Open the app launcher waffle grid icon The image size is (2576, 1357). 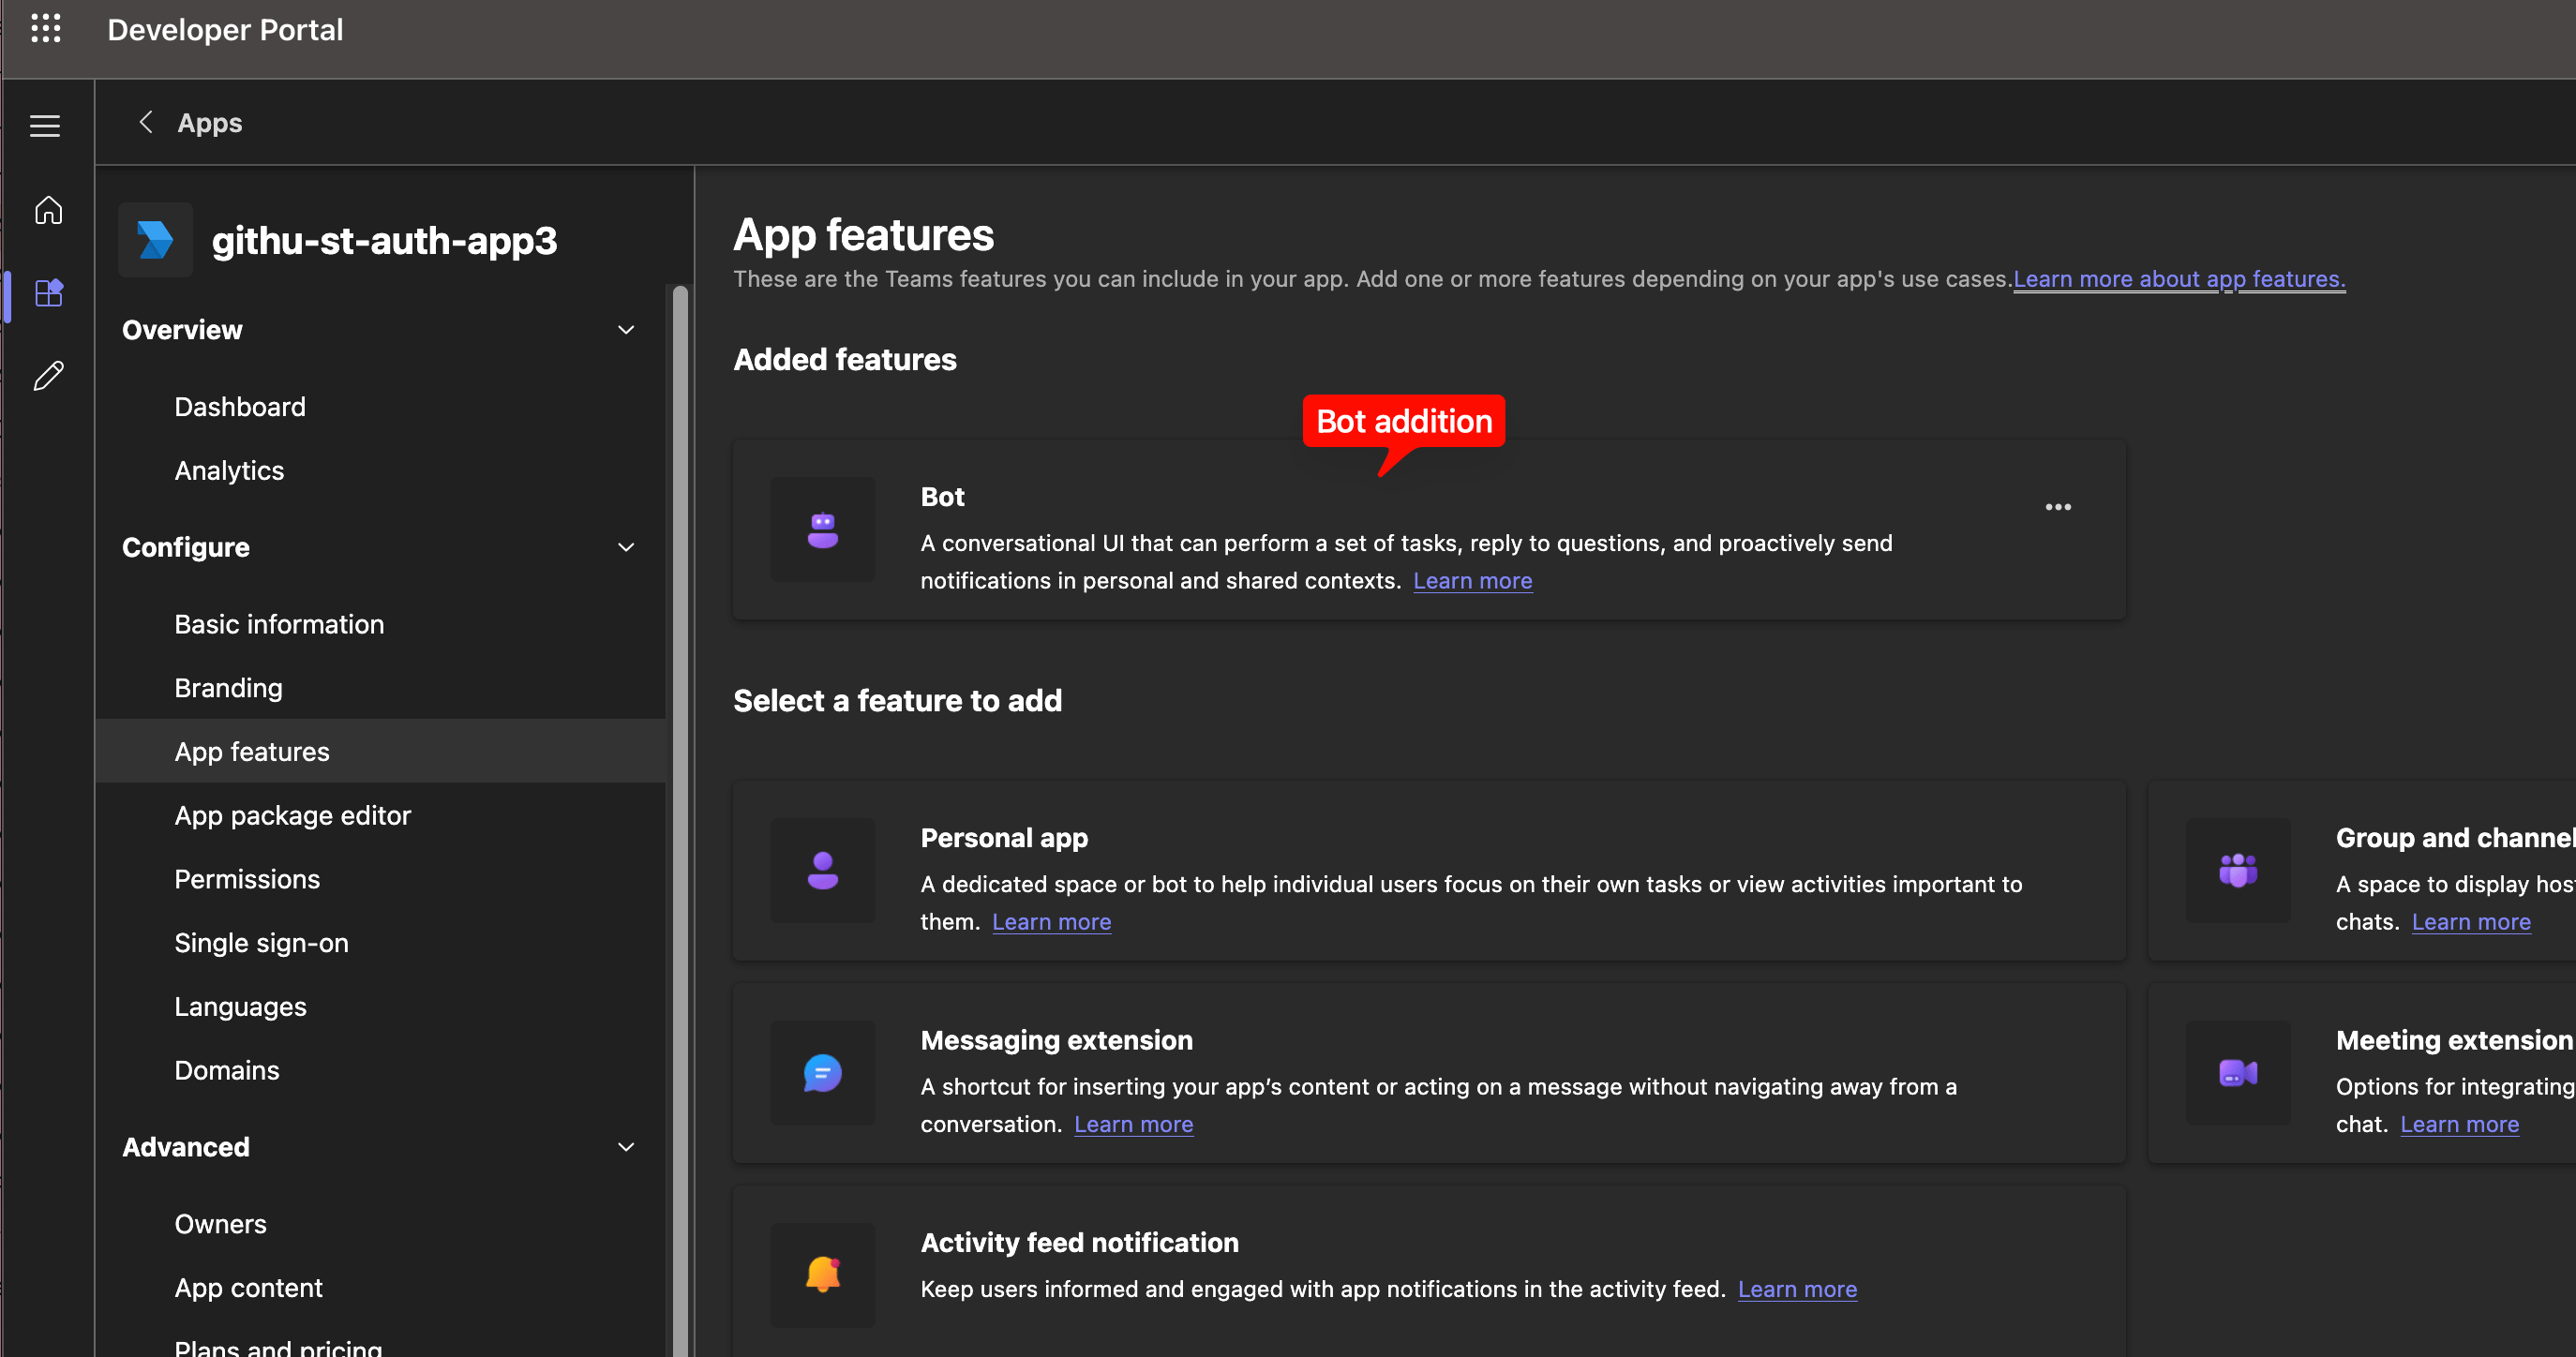click(46, 29)
